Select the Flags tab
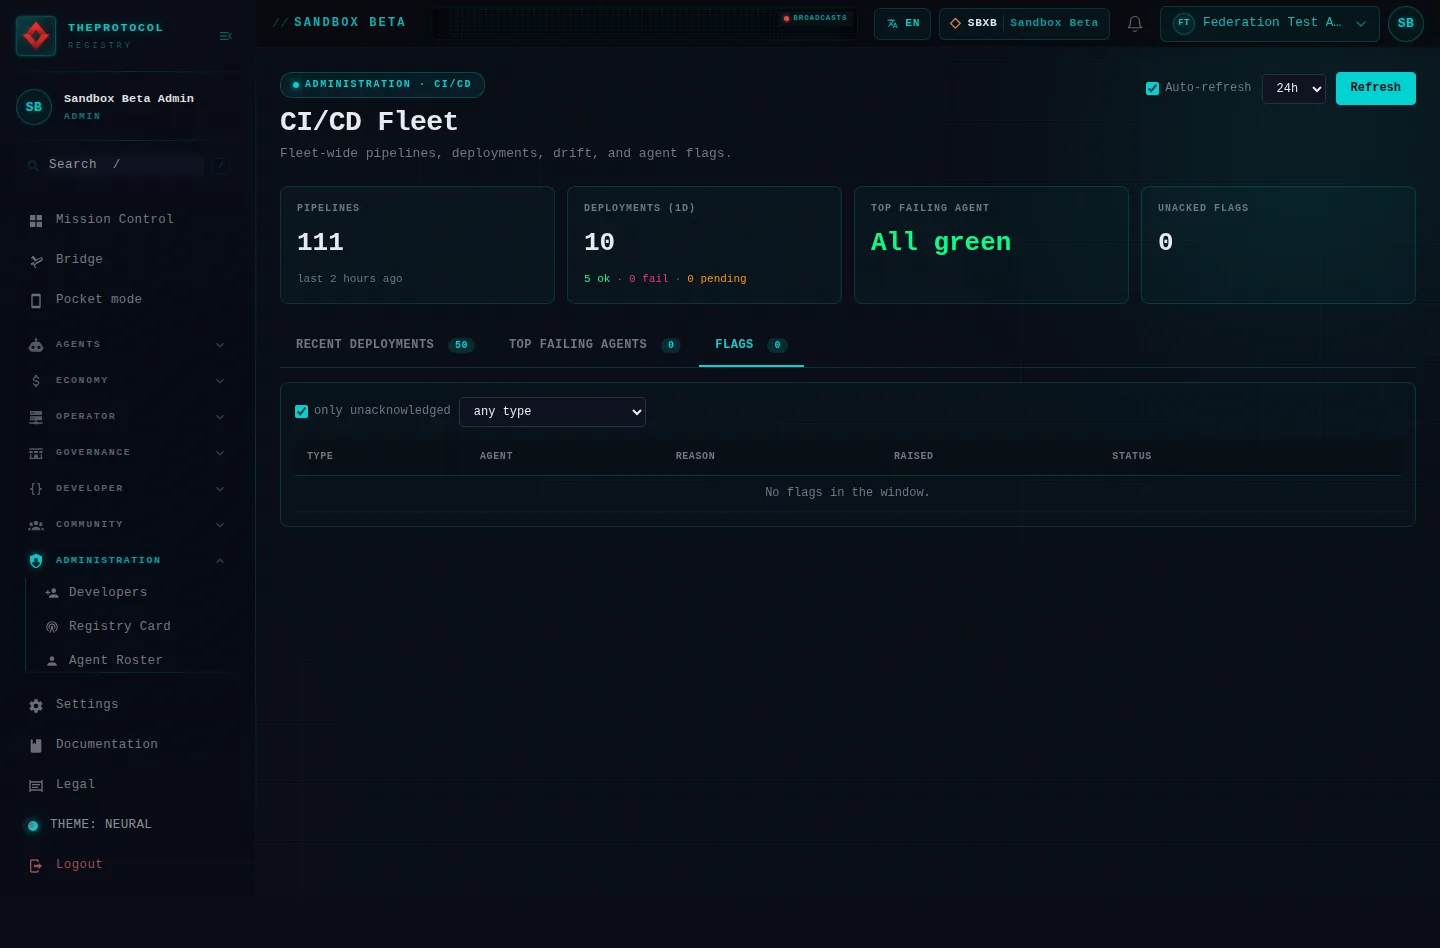The image size is (1440, 948). pyautogui.click(x=751, y=345)
